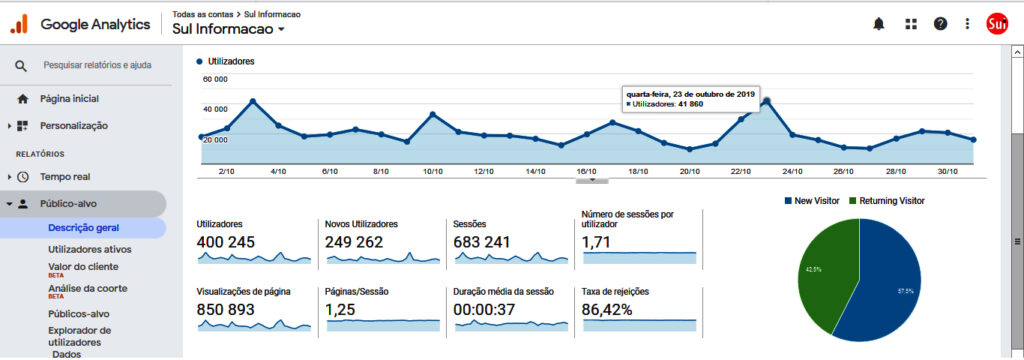Click the Sessões metric 683 241
Screen dimensions: 1024x360
(482, 242)
